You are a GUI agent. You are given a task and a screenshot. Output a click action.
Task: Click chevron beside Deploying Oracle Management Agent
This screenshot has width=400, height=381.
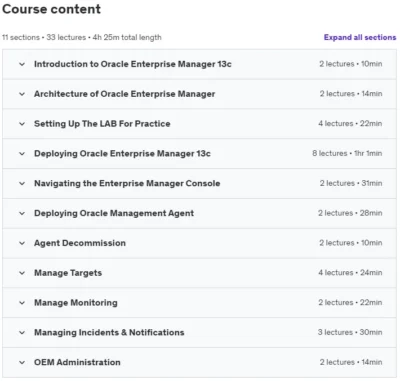22,213
